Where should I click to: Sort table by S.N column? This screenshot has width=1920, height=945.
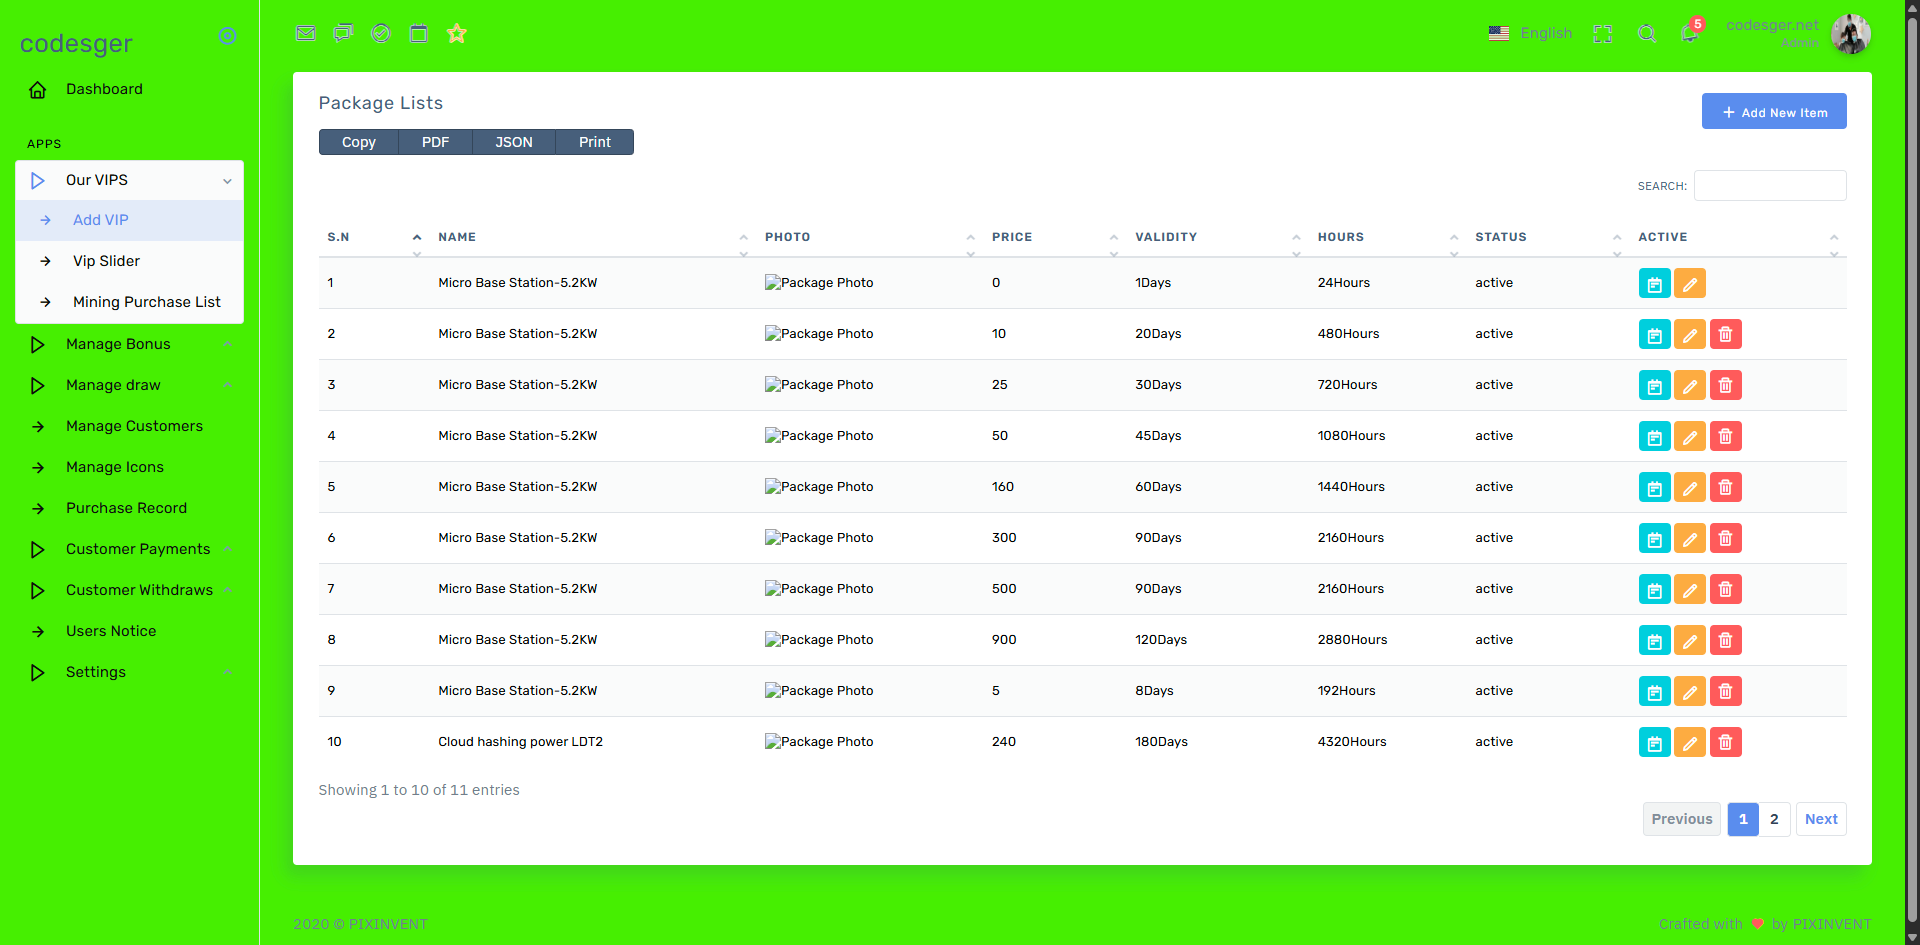[374, 238]
